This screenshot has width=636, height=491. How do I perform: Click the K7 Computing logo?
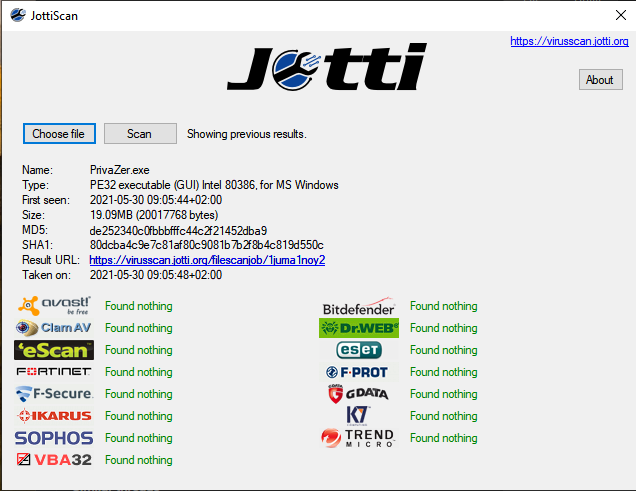357,416
